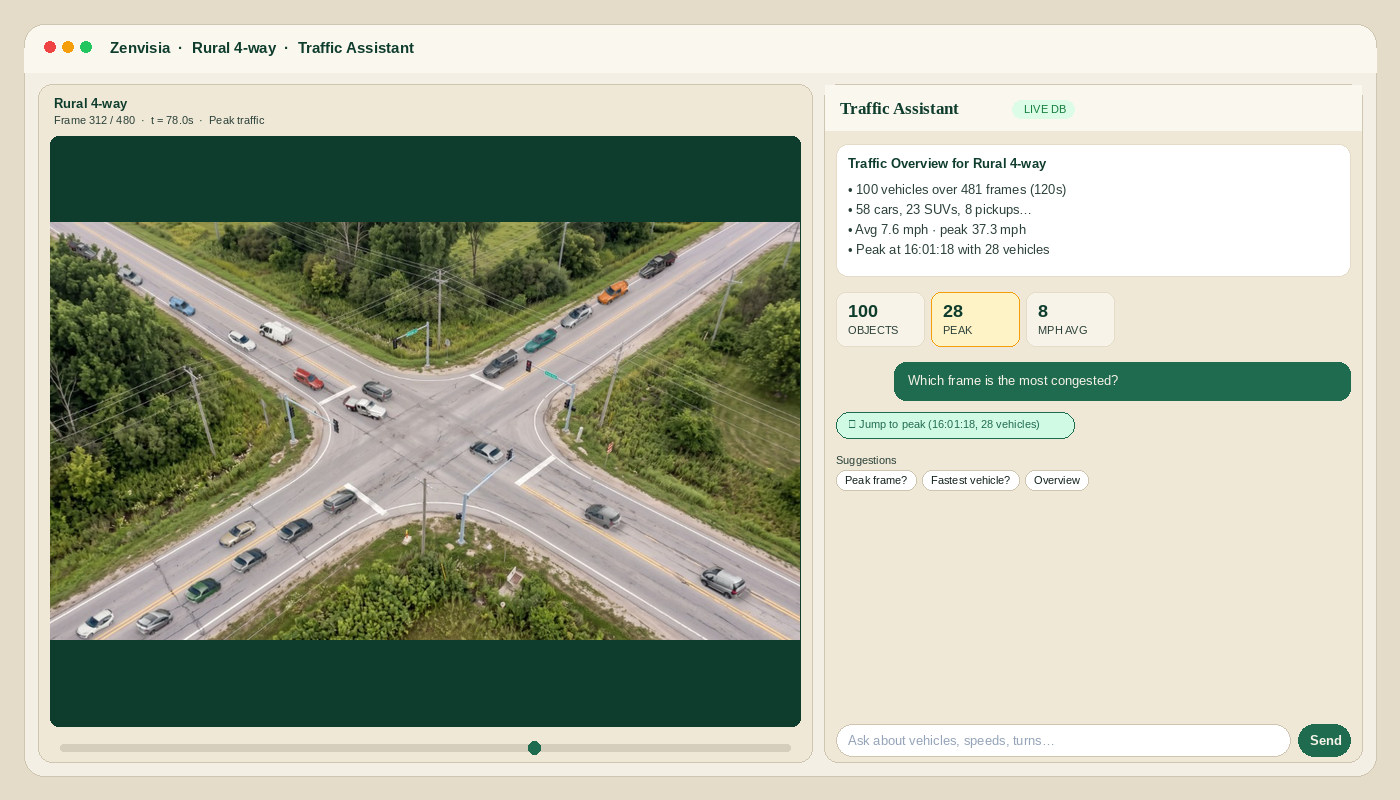Click the LIVE DB status badge

(x=1044, y=109)
